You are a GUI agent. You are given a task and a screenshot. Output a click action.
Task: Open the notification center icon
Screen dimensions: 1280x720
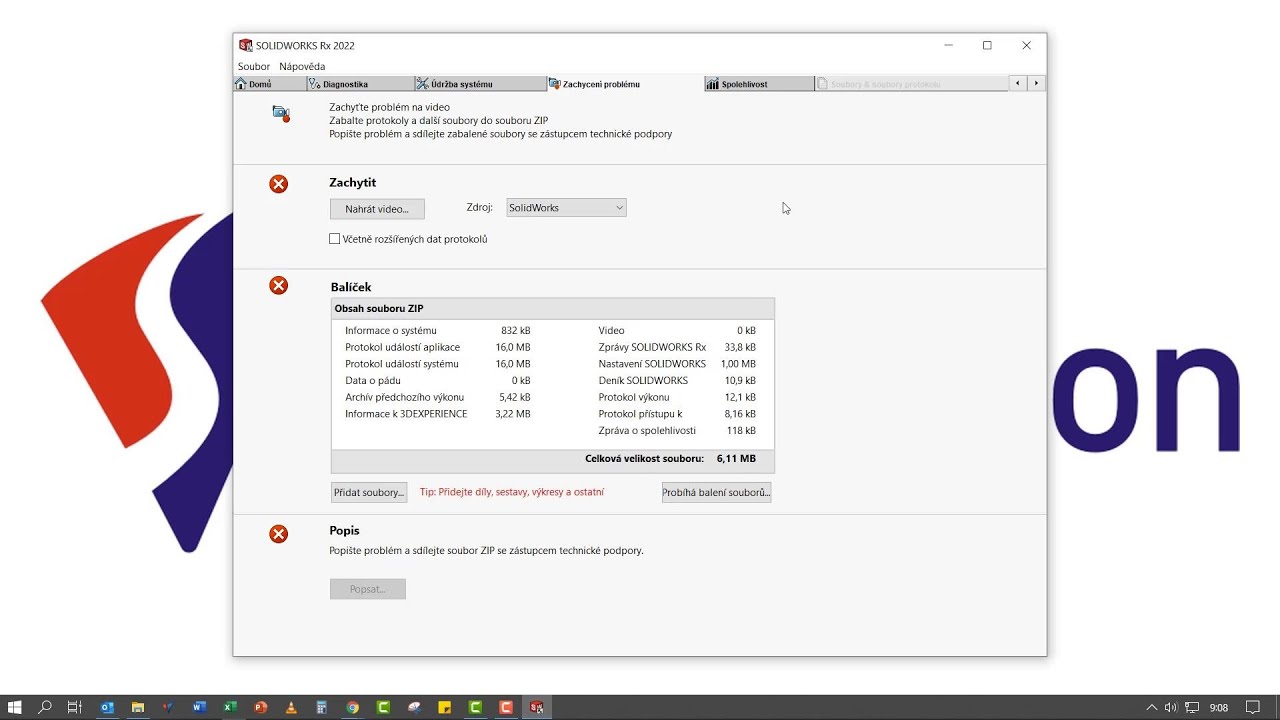[x=1252, y=707]
